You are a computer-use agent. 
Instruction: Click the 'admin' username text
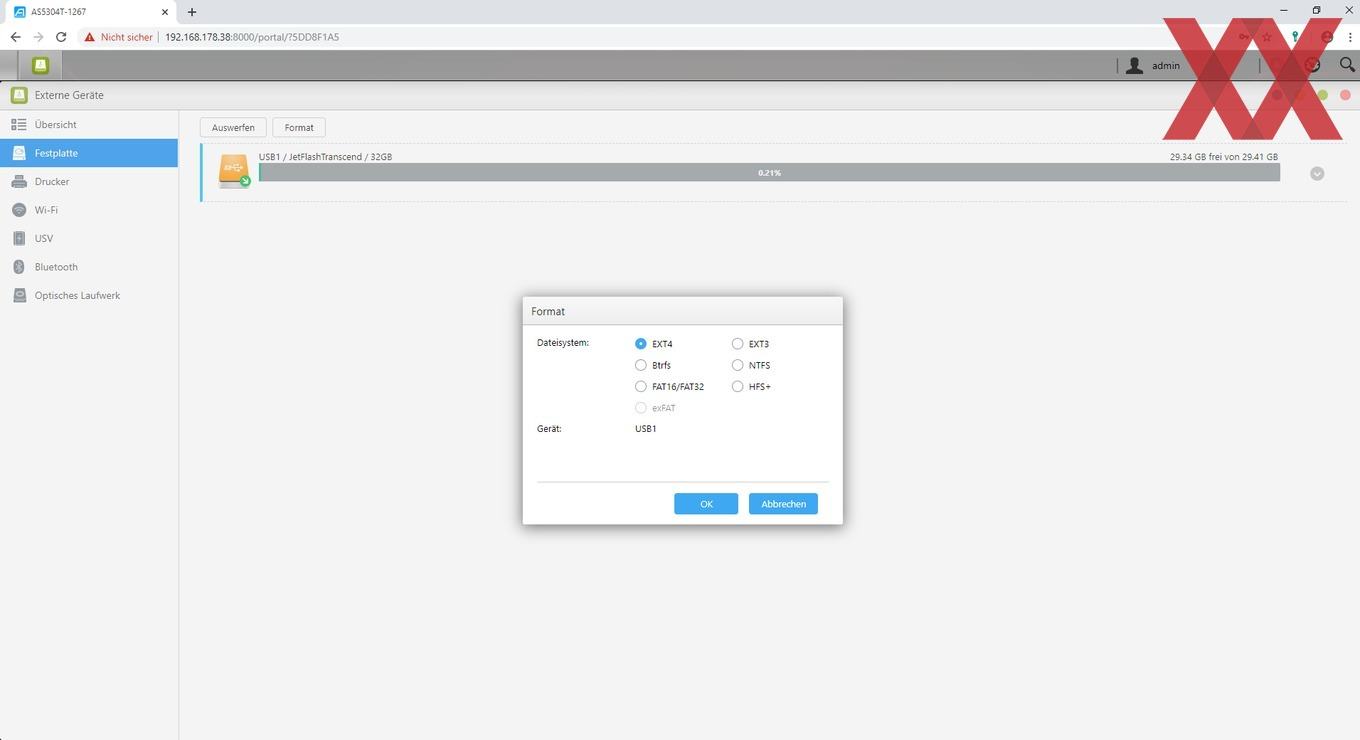1166,66
